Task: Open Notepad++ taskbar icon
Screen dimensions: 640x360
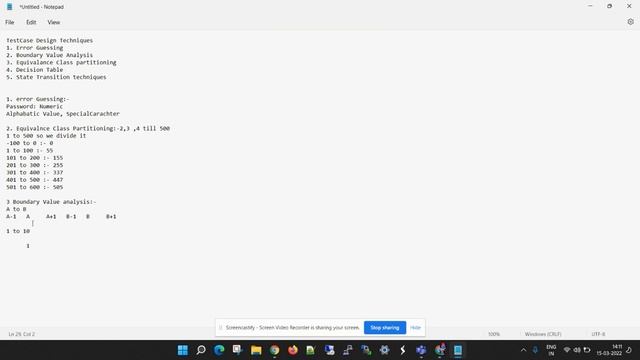Action: pos(311,350)
